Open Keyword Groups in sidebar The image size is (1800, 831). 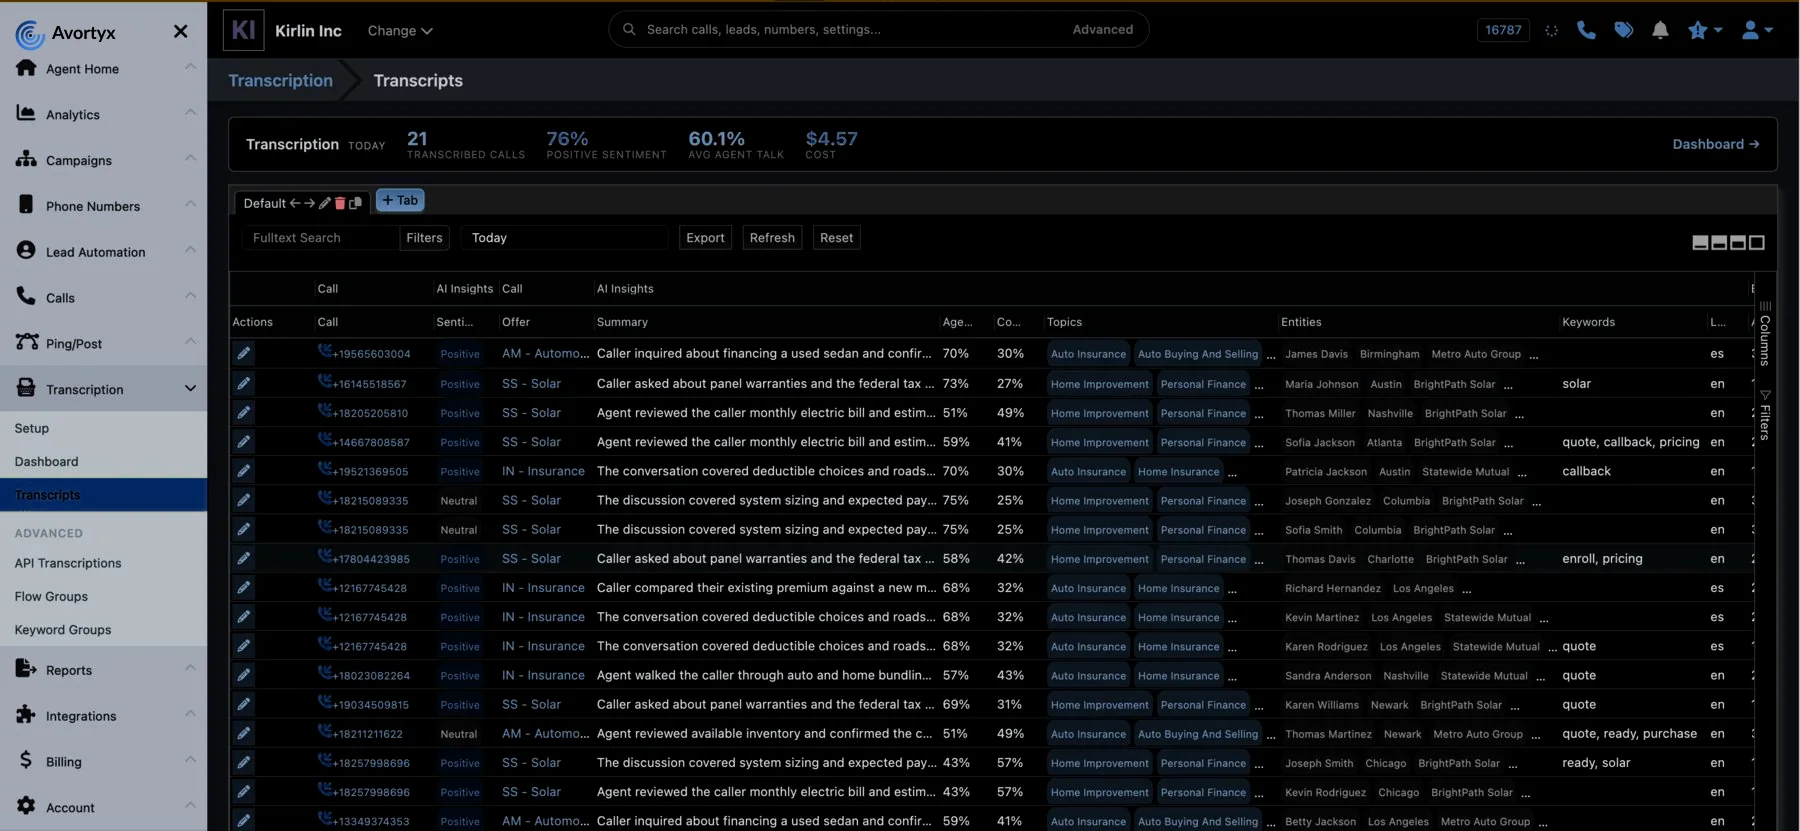(63, 630)
